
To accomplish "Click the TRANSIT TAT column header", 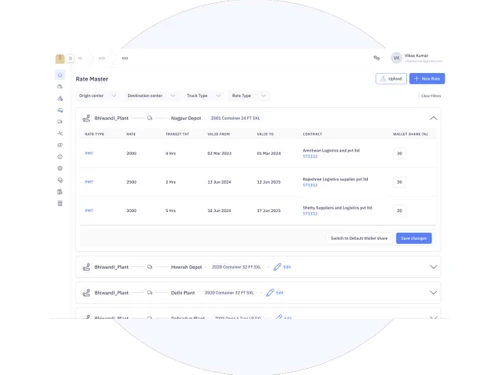I will [177, 134].
